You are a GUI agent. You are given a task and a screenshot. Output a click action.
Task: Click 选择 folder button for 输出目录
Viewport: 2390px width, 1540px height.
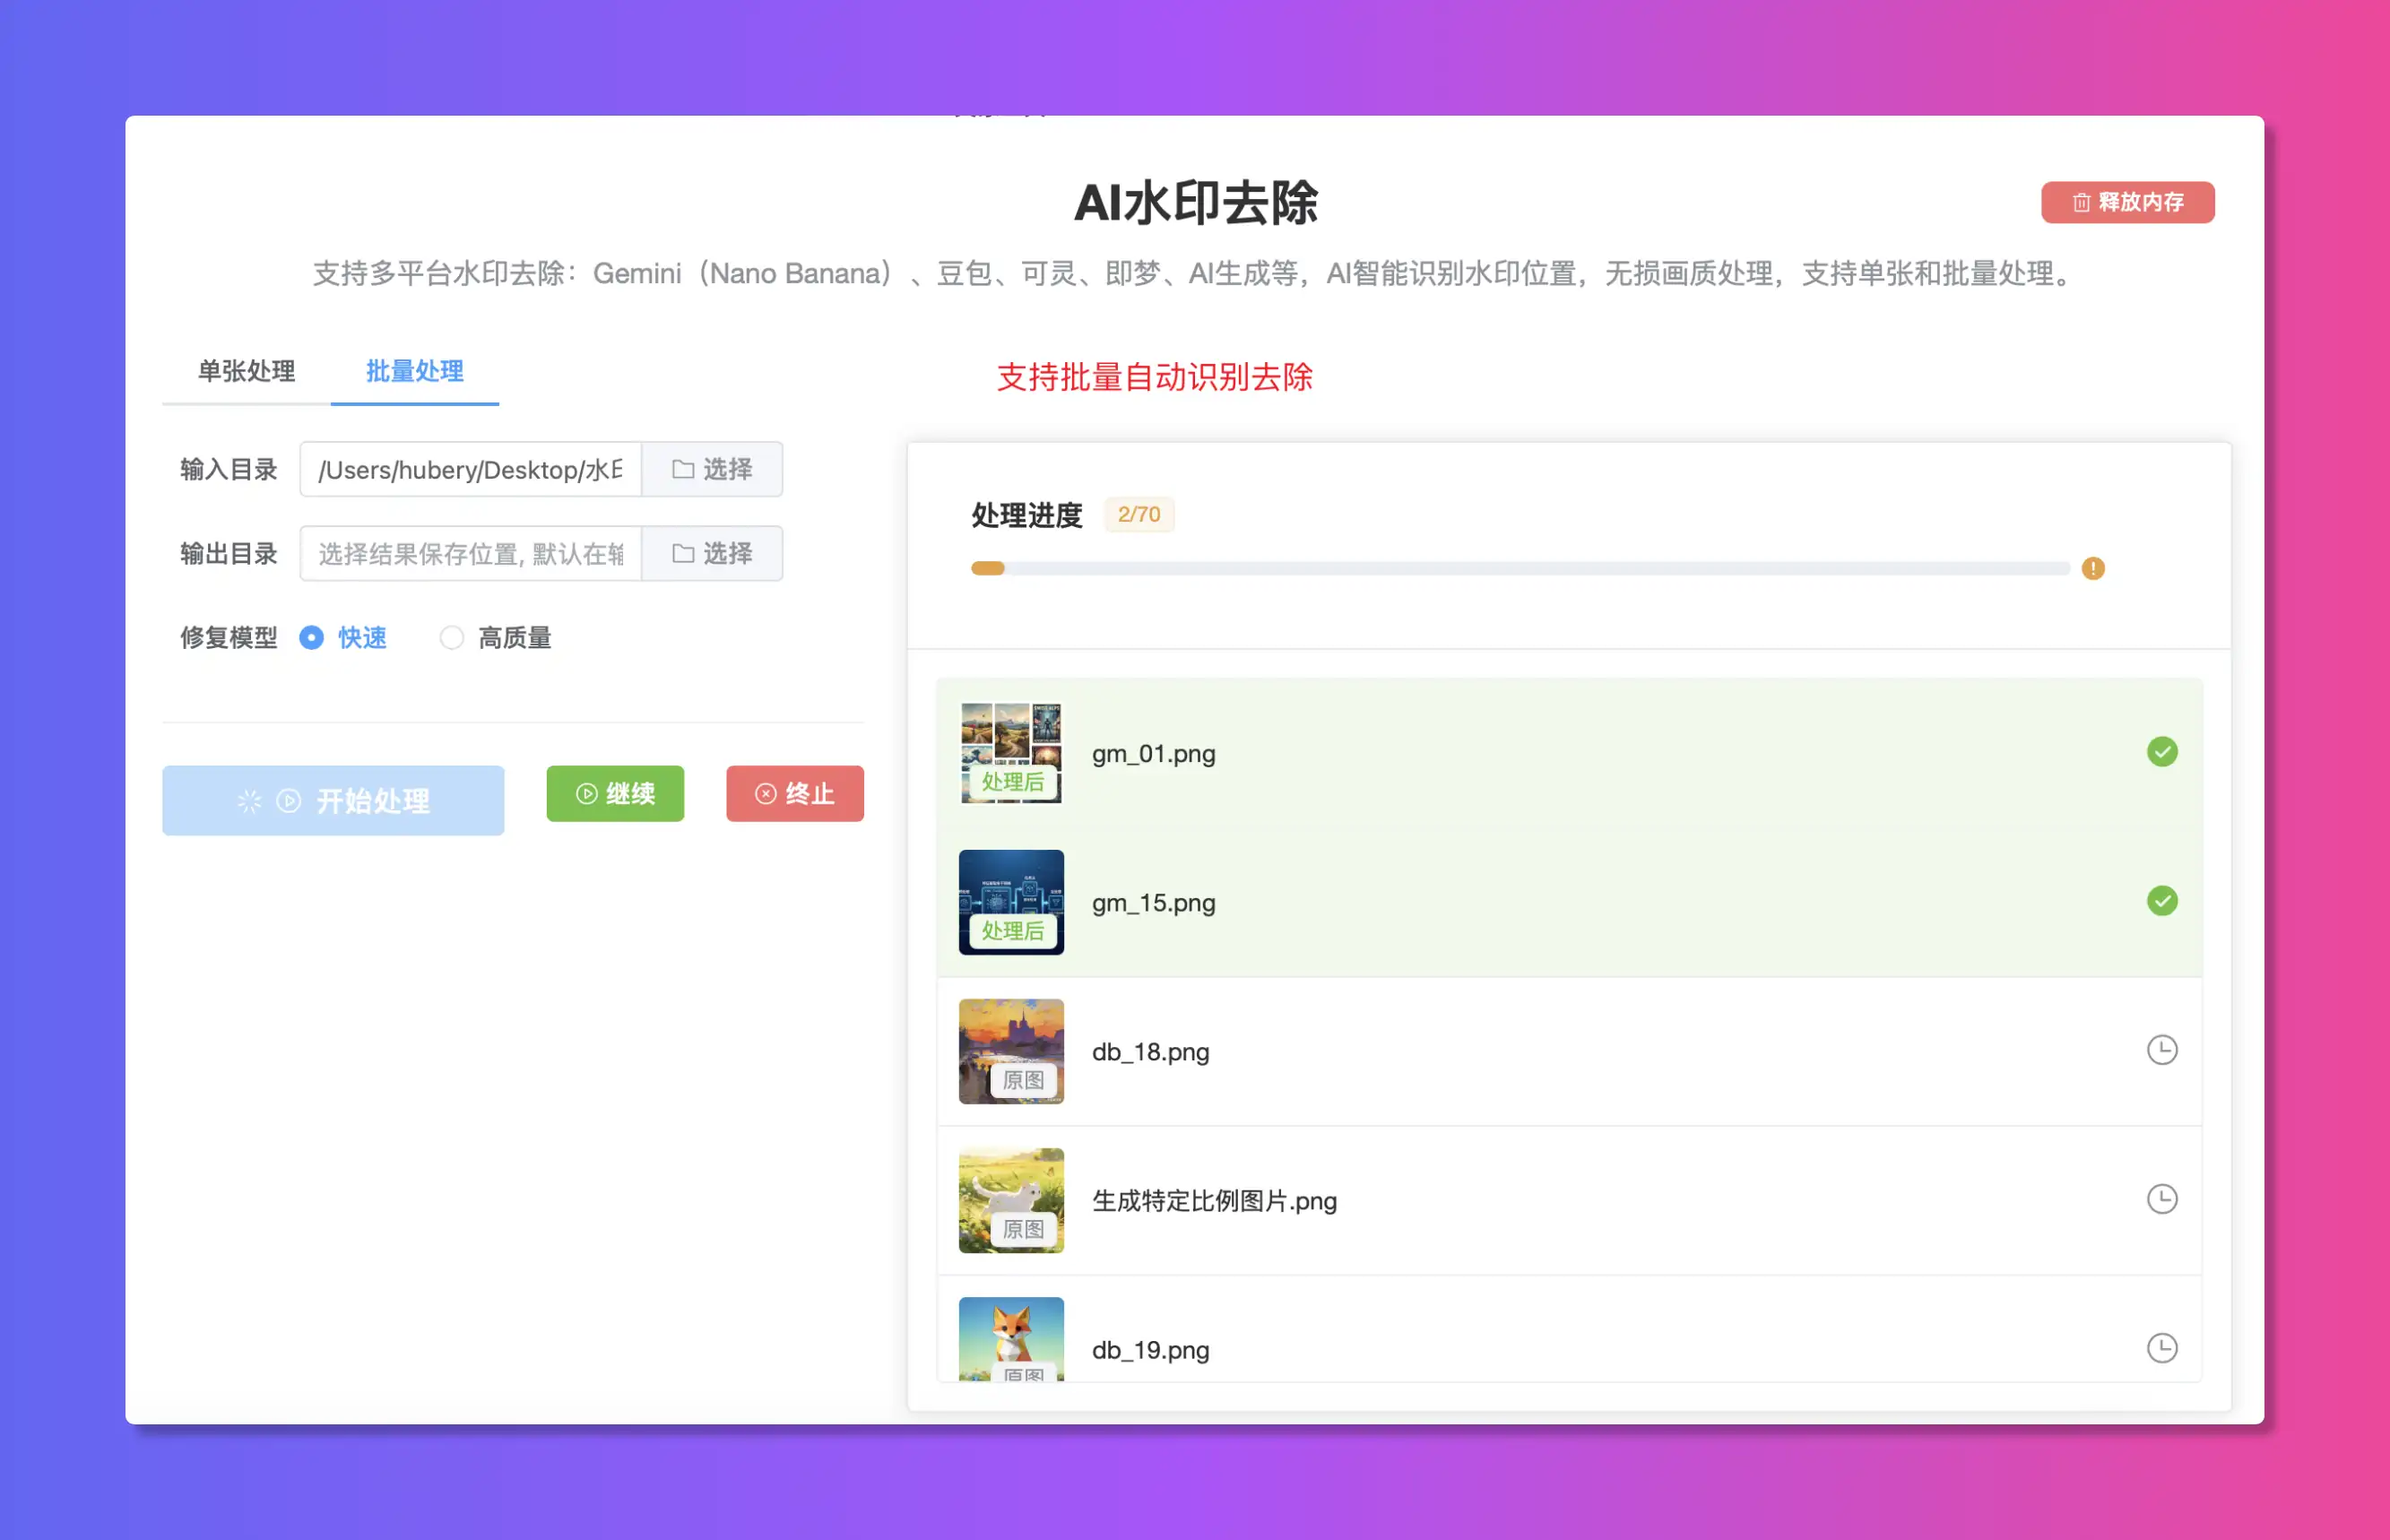pyautogui.click(x=712, y=554)
